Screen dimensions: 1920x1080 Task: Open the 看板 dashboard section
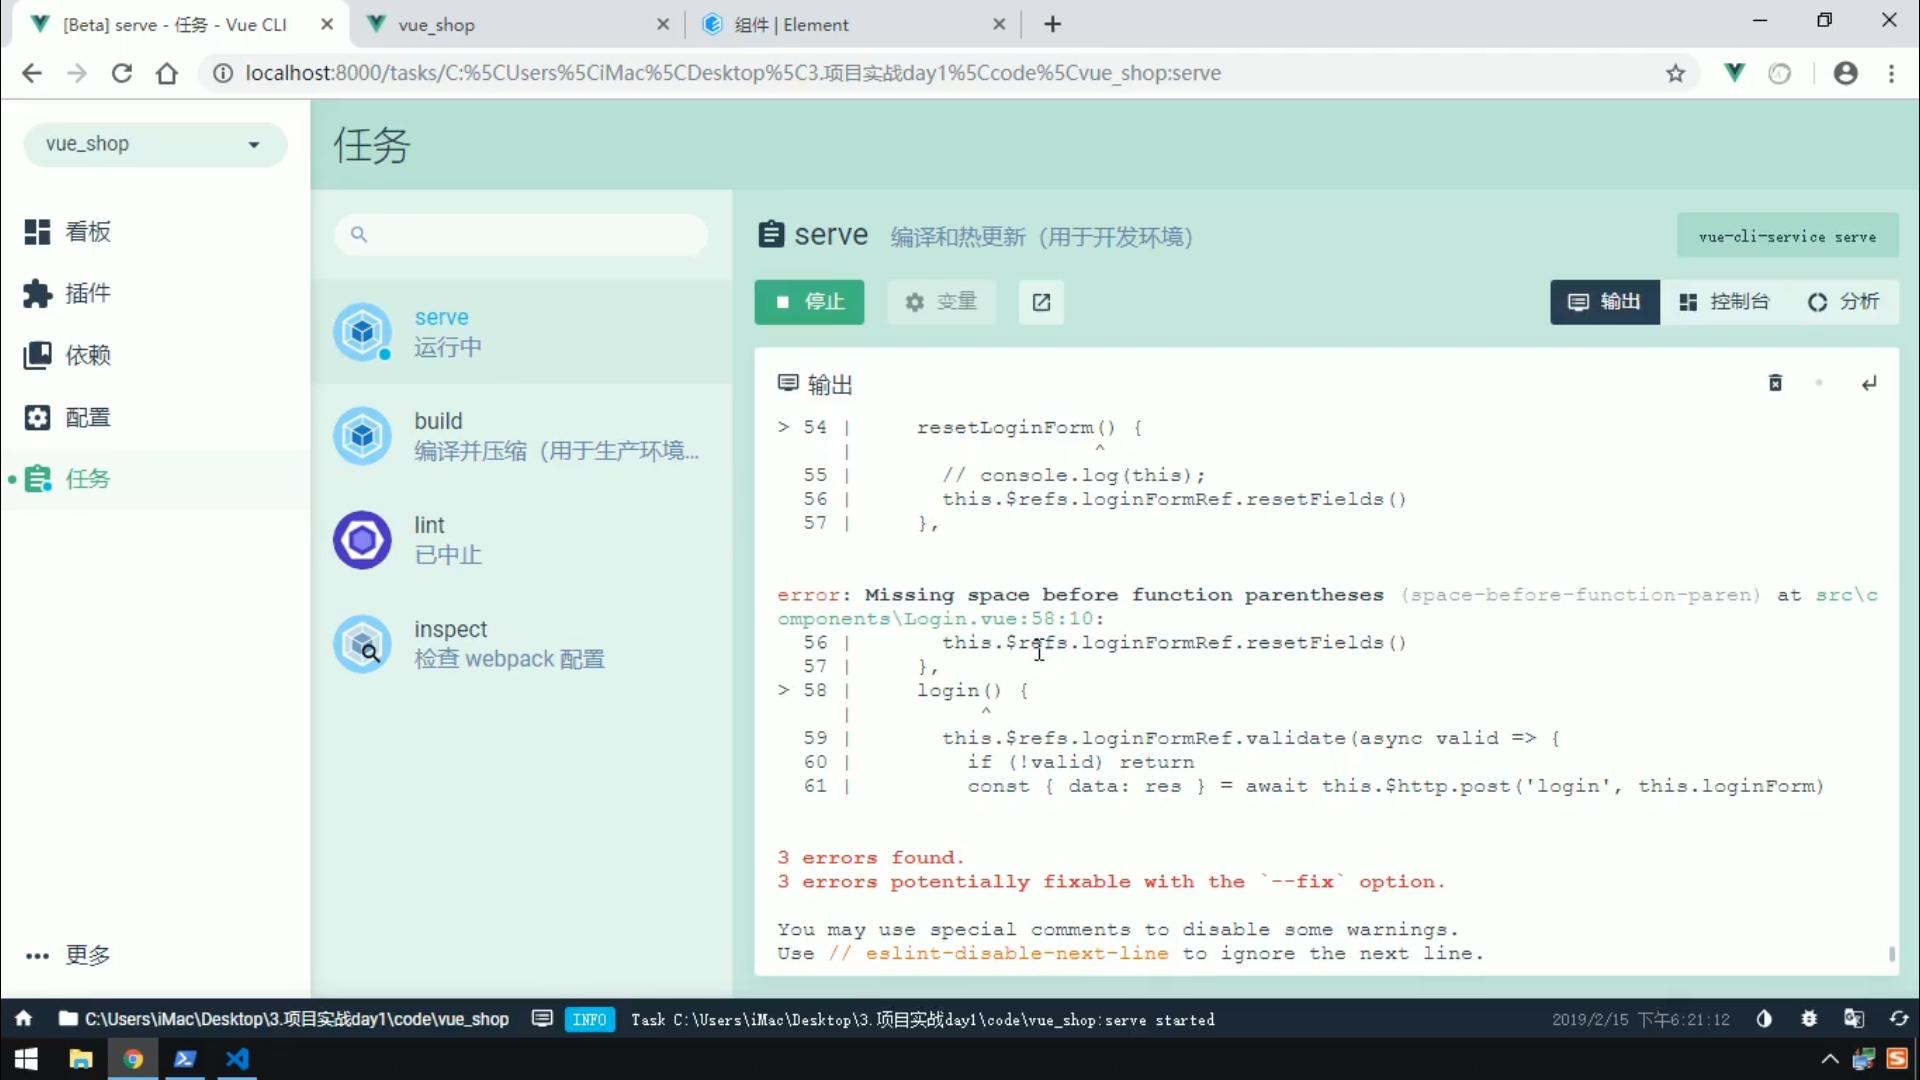[155, 232]
